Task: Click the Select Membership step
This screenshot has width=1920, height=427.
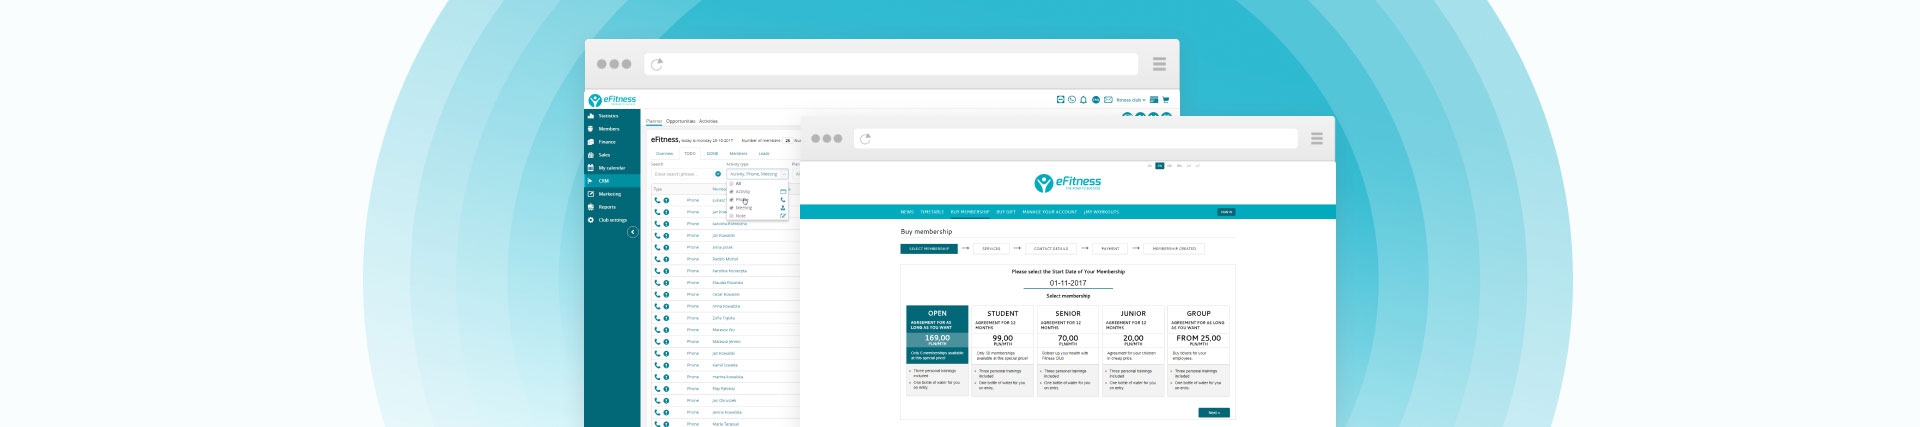Action: (929, 248)
